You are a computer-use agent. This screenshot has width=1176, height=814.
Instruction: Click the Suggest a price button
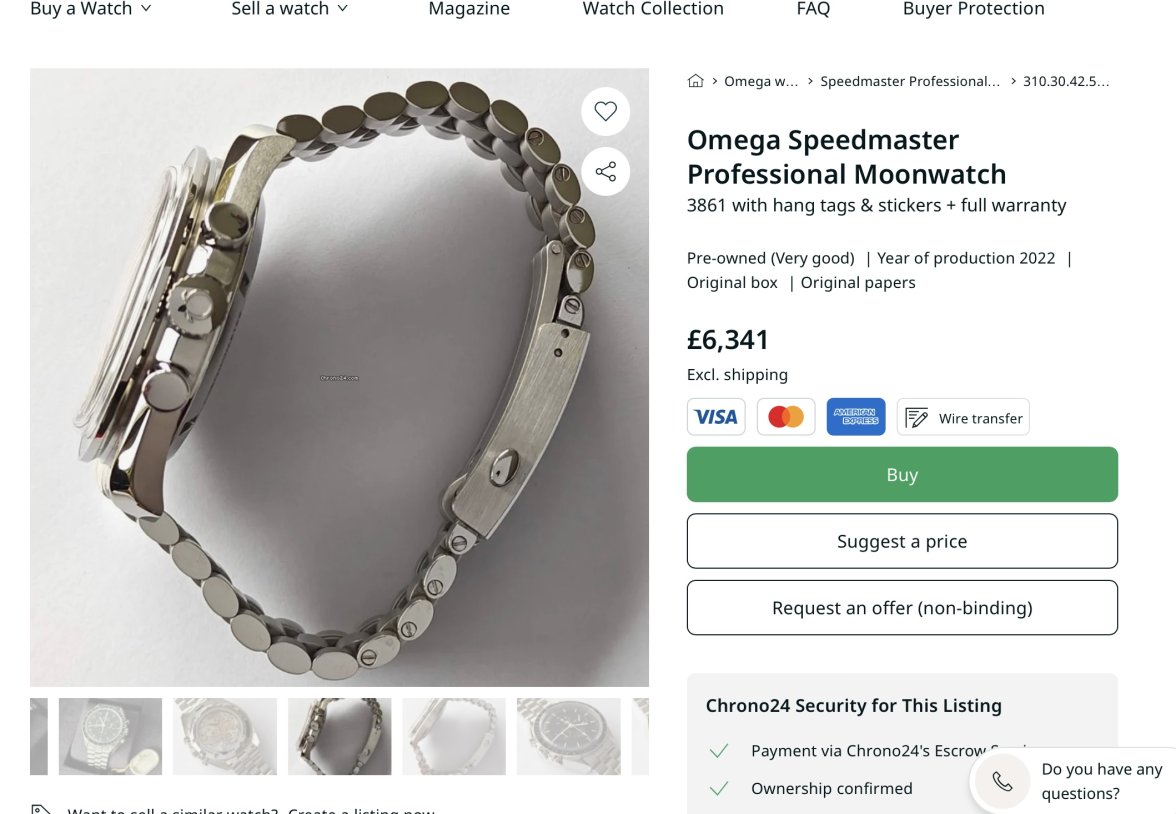point(902,541)
